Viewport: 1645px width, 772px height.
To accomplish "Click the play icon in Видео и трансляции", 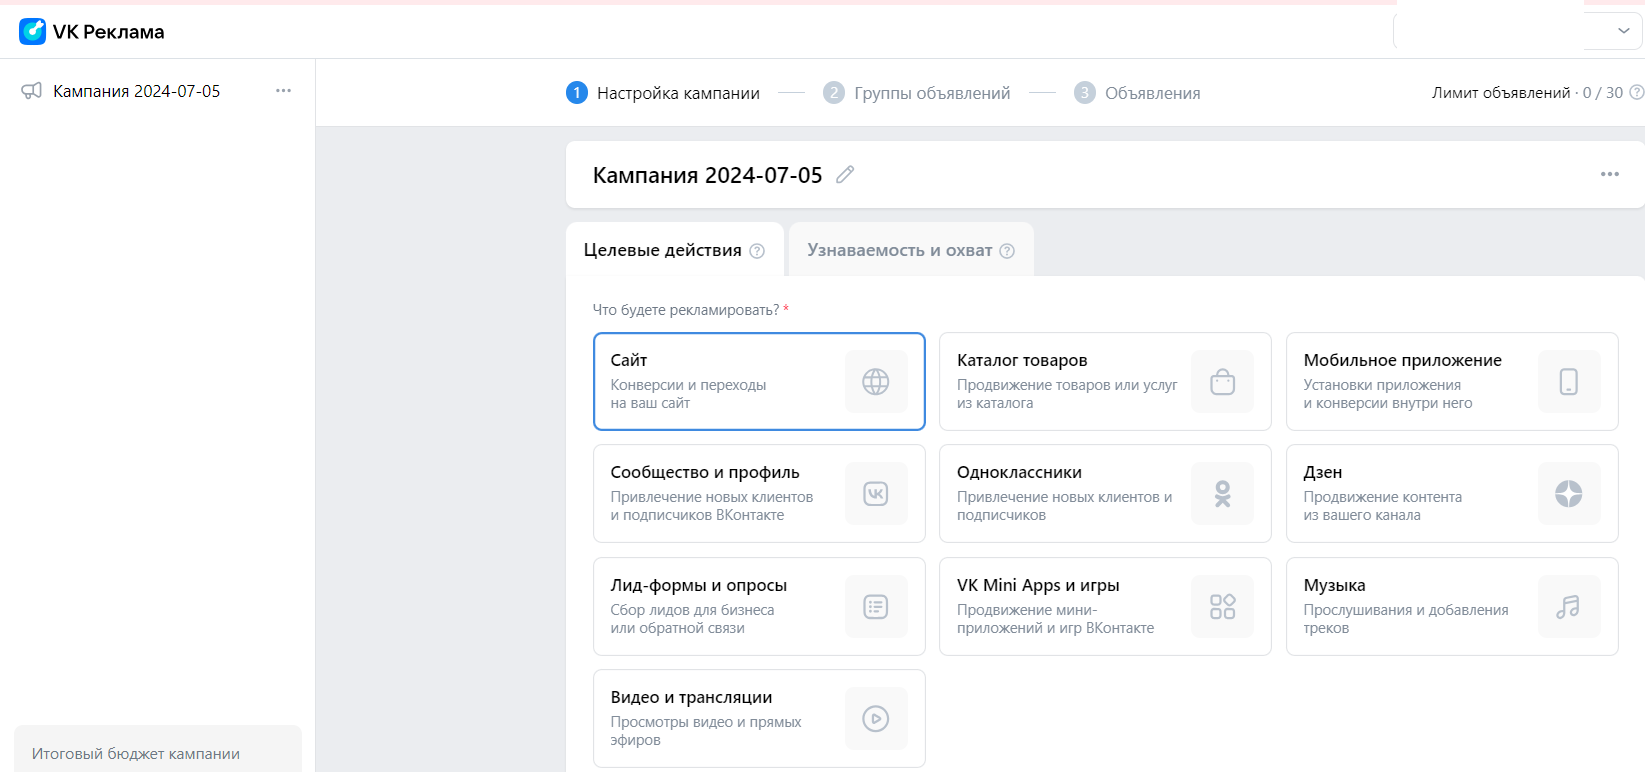I will [x=876, y=719].
